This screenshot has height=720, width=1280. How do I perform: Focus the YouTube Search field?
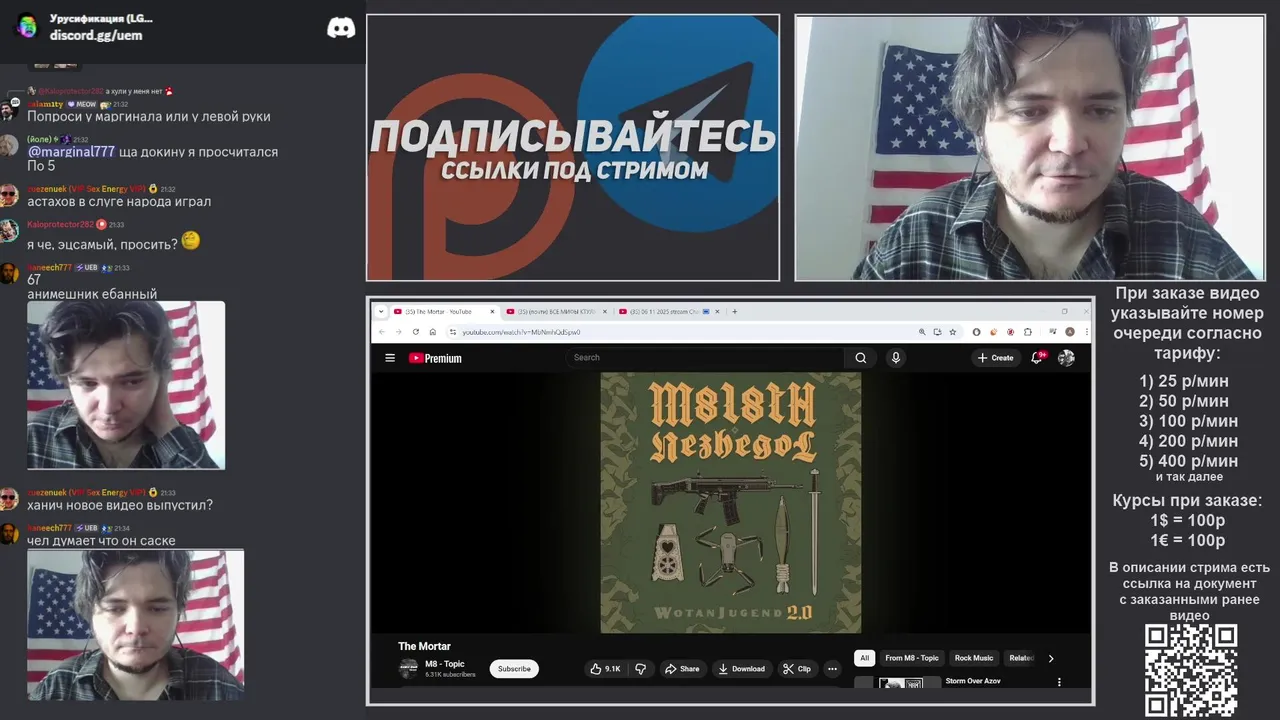click(x=705, y=358)
